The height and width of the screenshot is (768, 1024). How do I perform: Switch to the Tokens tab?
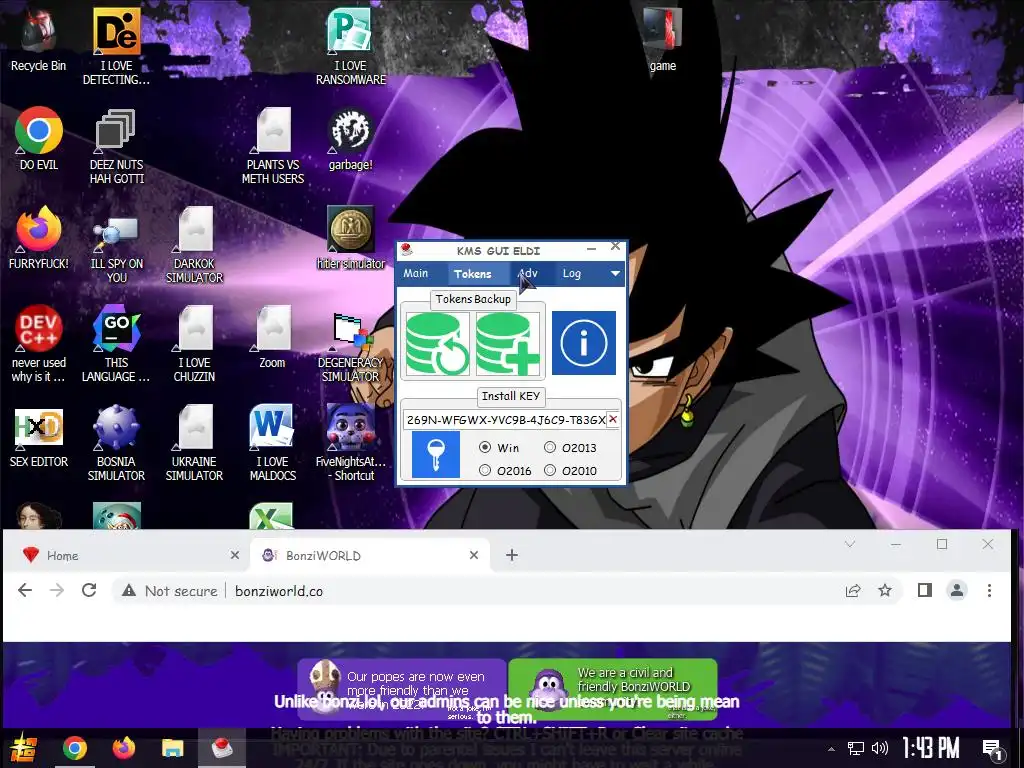click(473, 274)
